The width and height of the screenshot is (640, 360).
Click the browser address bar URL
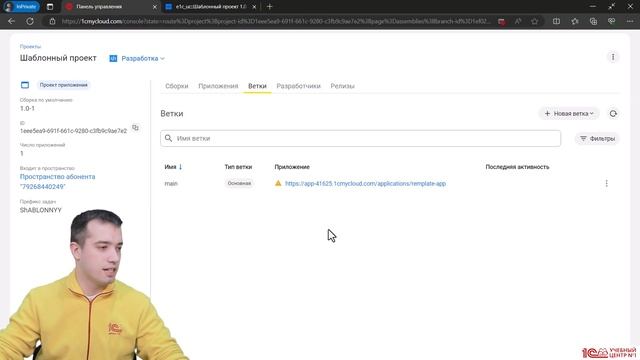276,21
